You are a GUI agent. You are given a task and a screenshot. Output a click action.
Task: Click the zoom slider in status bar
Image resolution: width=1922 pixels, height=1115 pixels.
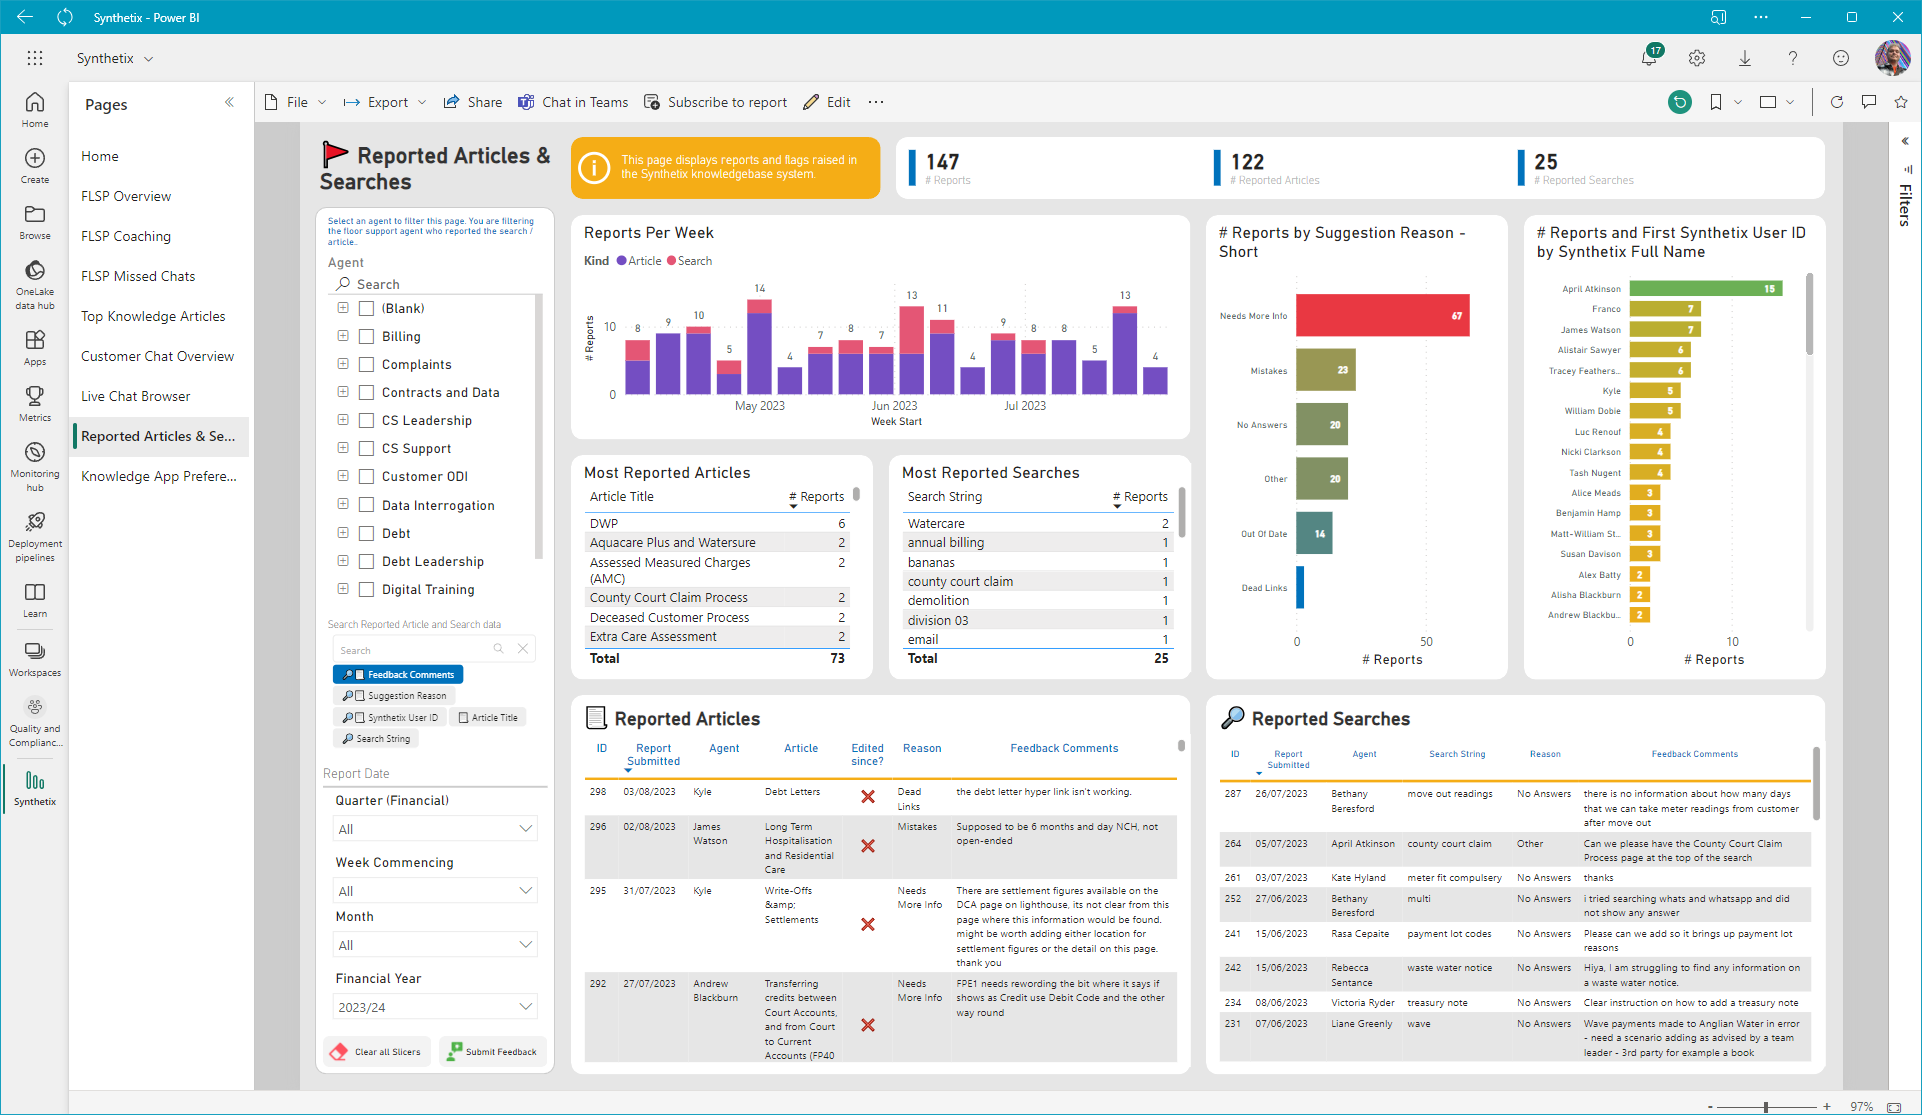[1767, 1107]
